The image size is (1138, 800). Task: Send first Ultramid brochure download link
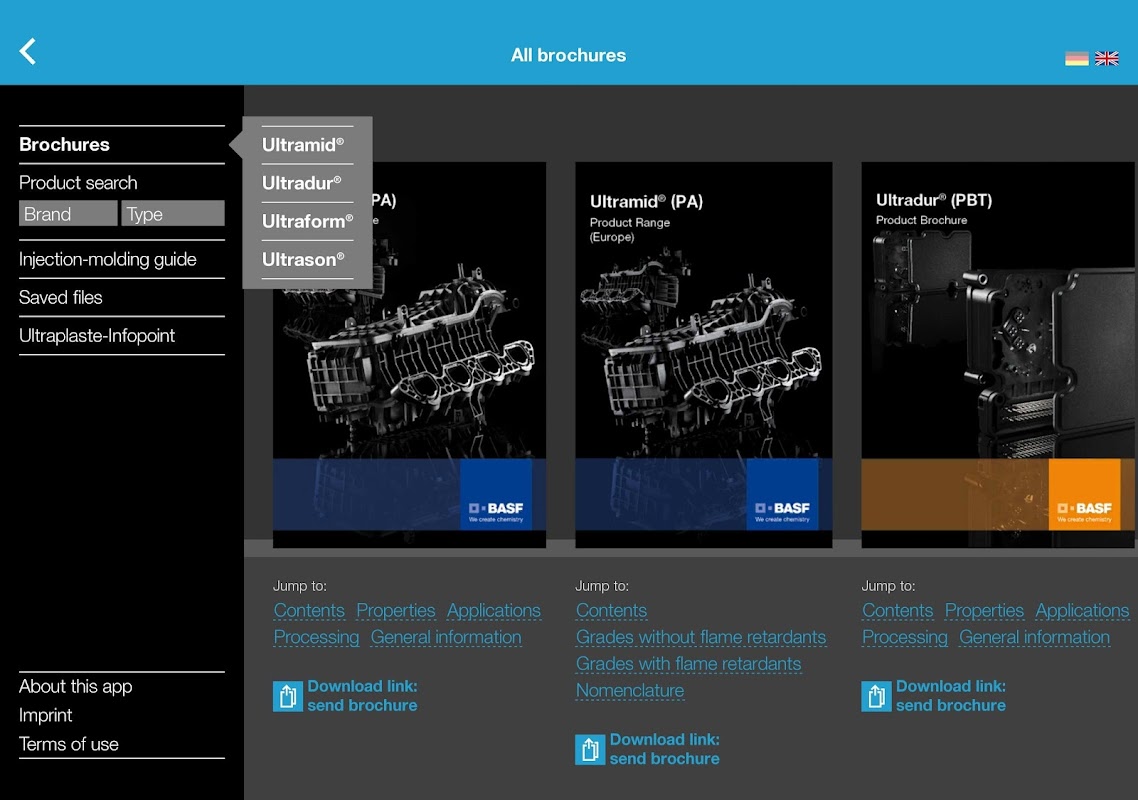362,695
